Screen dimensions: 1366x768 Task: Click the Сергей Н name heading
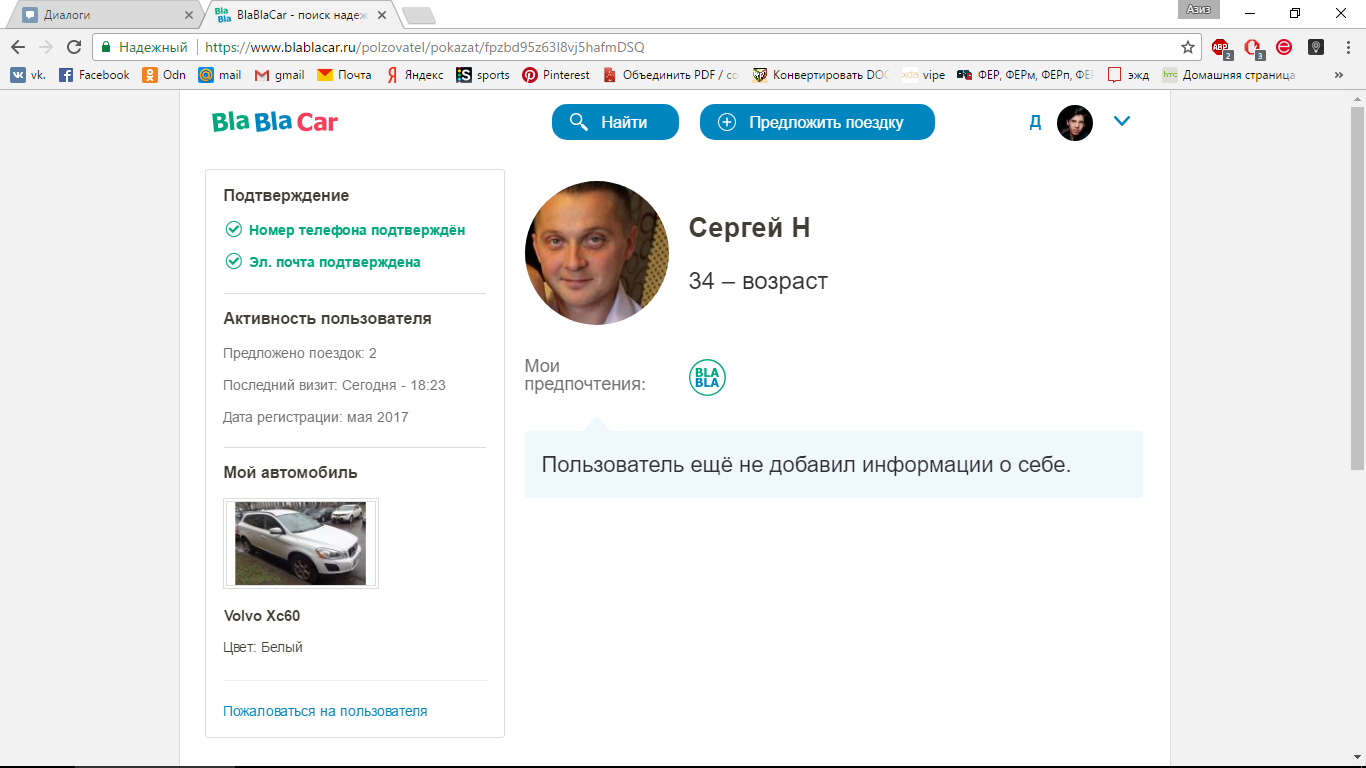tap(749, 228)
